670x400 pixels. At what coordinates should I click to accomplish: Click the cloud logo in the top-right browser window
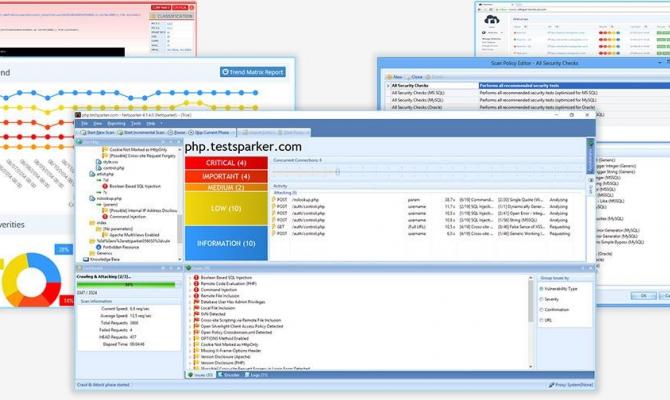492,19
